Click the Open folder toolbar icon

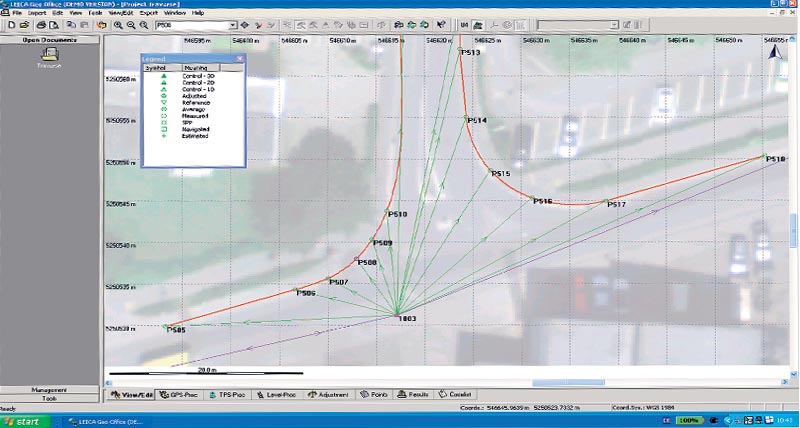tap(23, 23)
